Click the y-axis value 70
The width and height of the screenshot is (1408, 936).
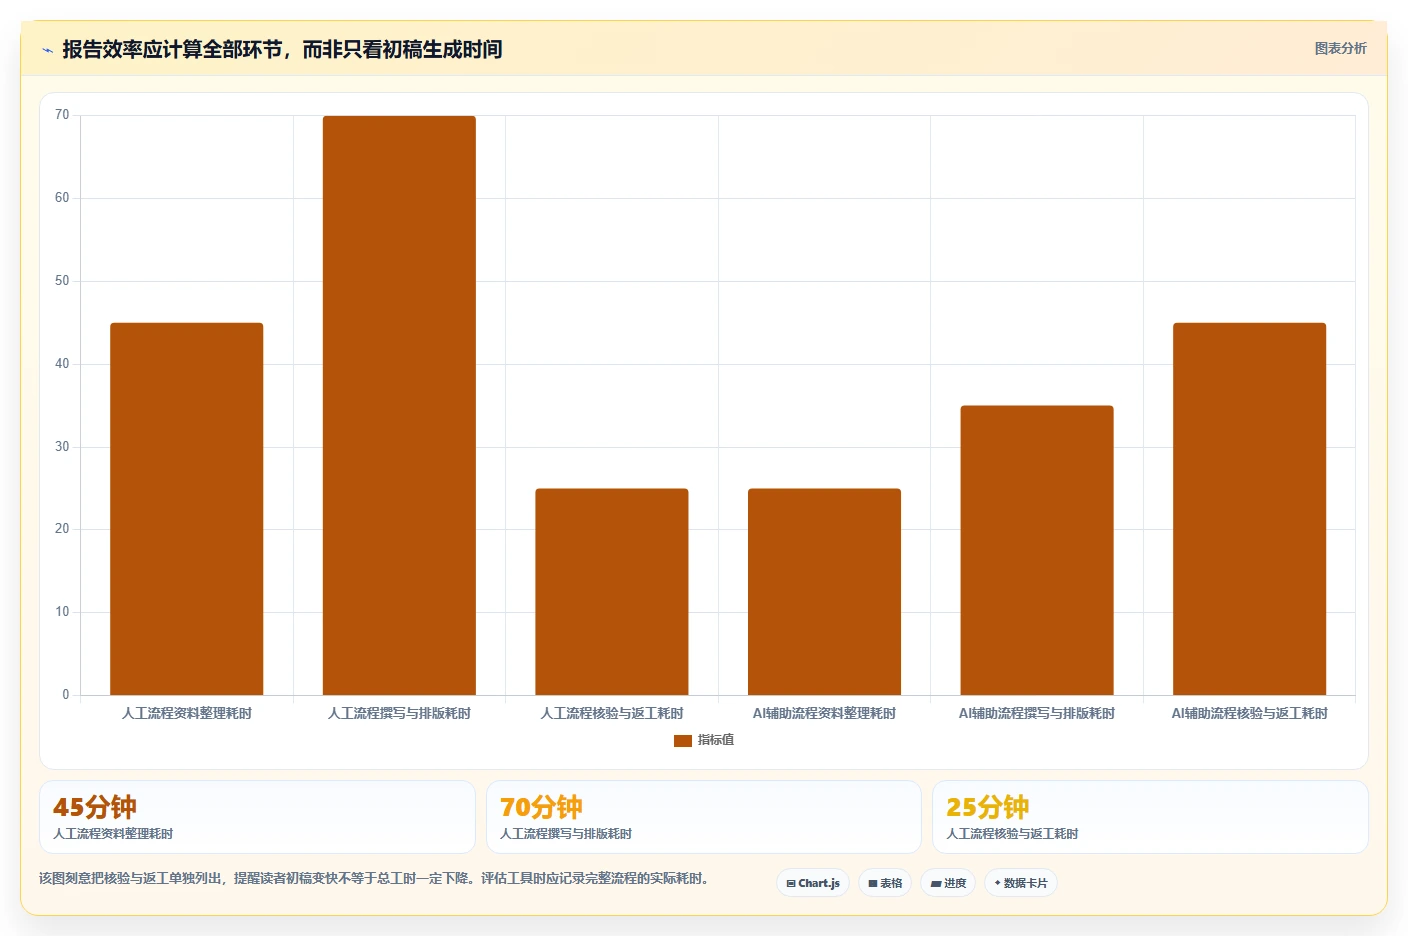point(62,115)
